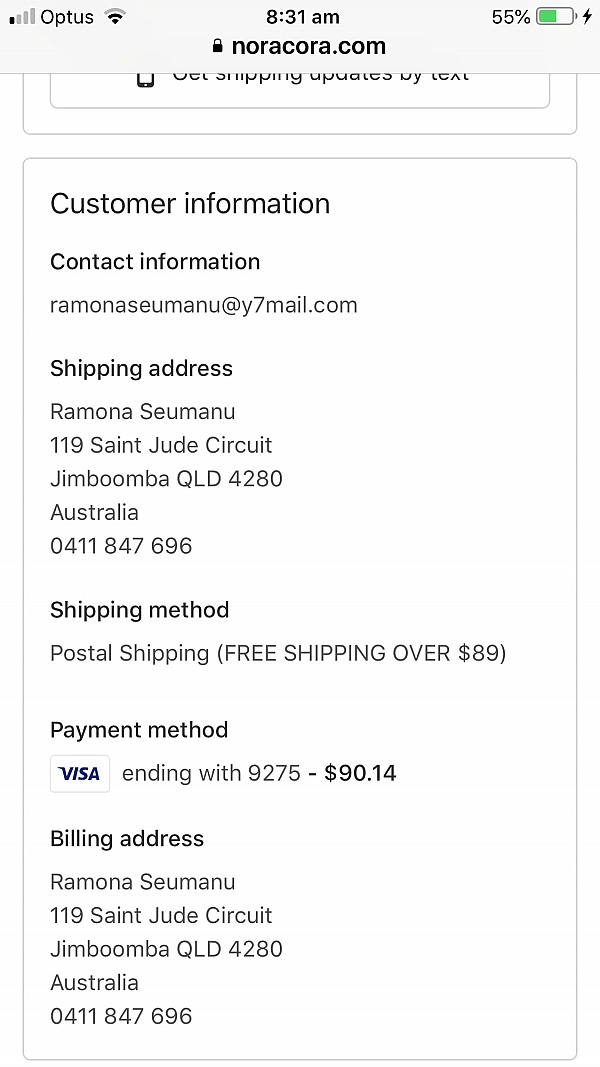Tap the Customer information heading

click(190, 203)
